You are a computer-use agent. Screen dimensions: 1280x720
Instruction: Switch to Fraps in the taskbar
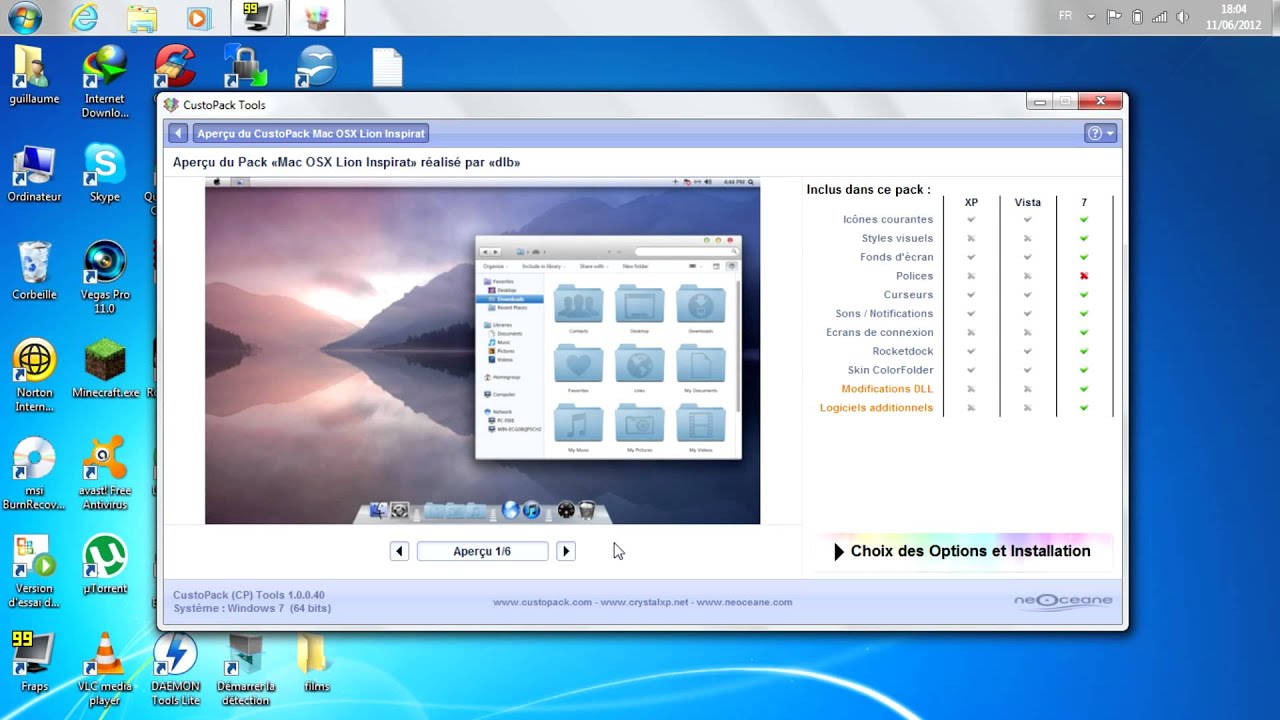[x=257, y=17]
